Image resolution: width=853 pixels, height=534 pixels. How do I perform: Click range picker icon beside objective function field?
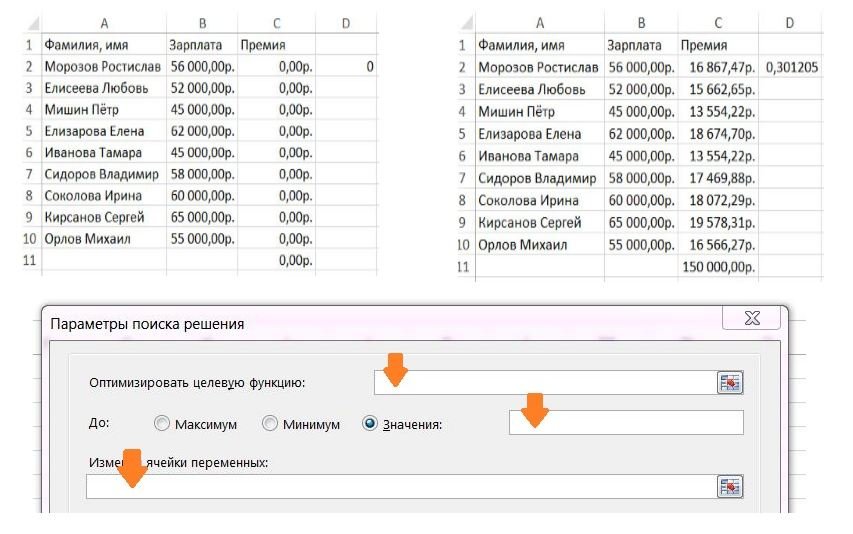point(731,382)
